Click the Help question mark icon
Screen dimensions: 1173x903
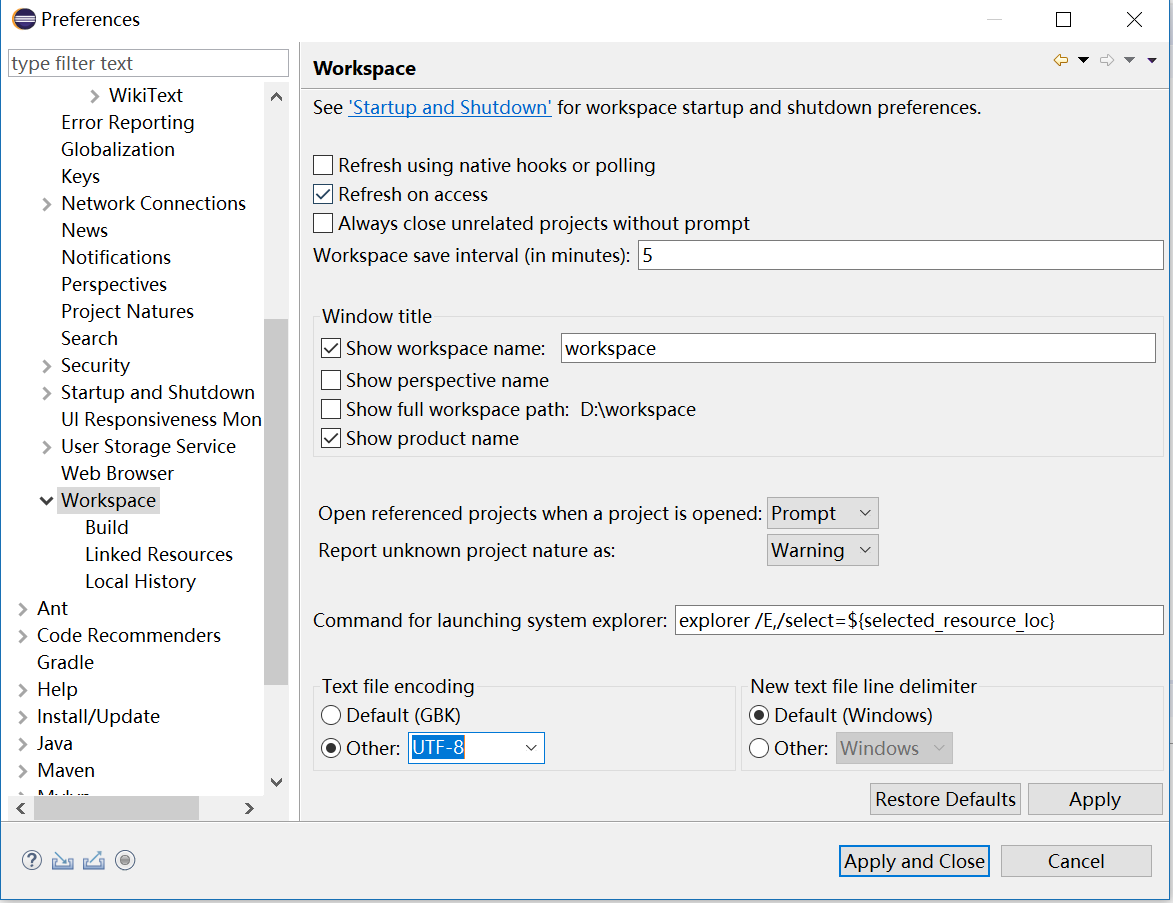tap(31, 860)
